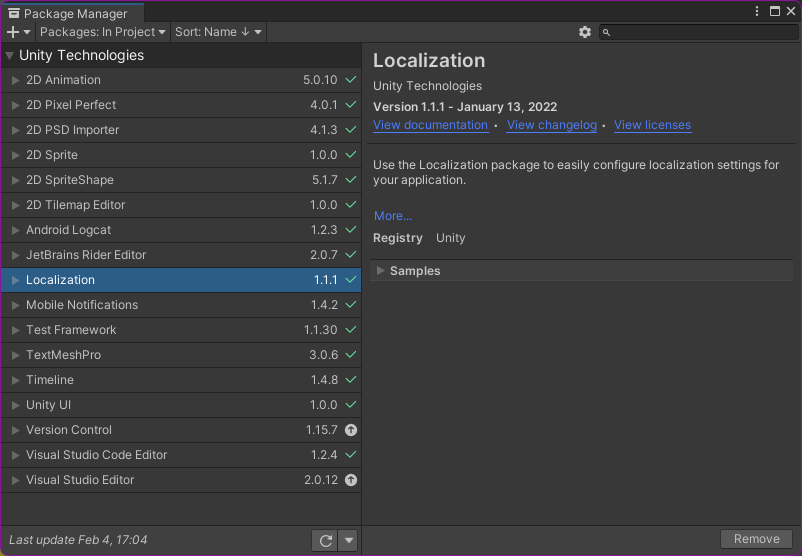The width and height of the screenshot is (802, 556).
Task: Click the installed checkmark for Localization
Action: pos(351,280)
